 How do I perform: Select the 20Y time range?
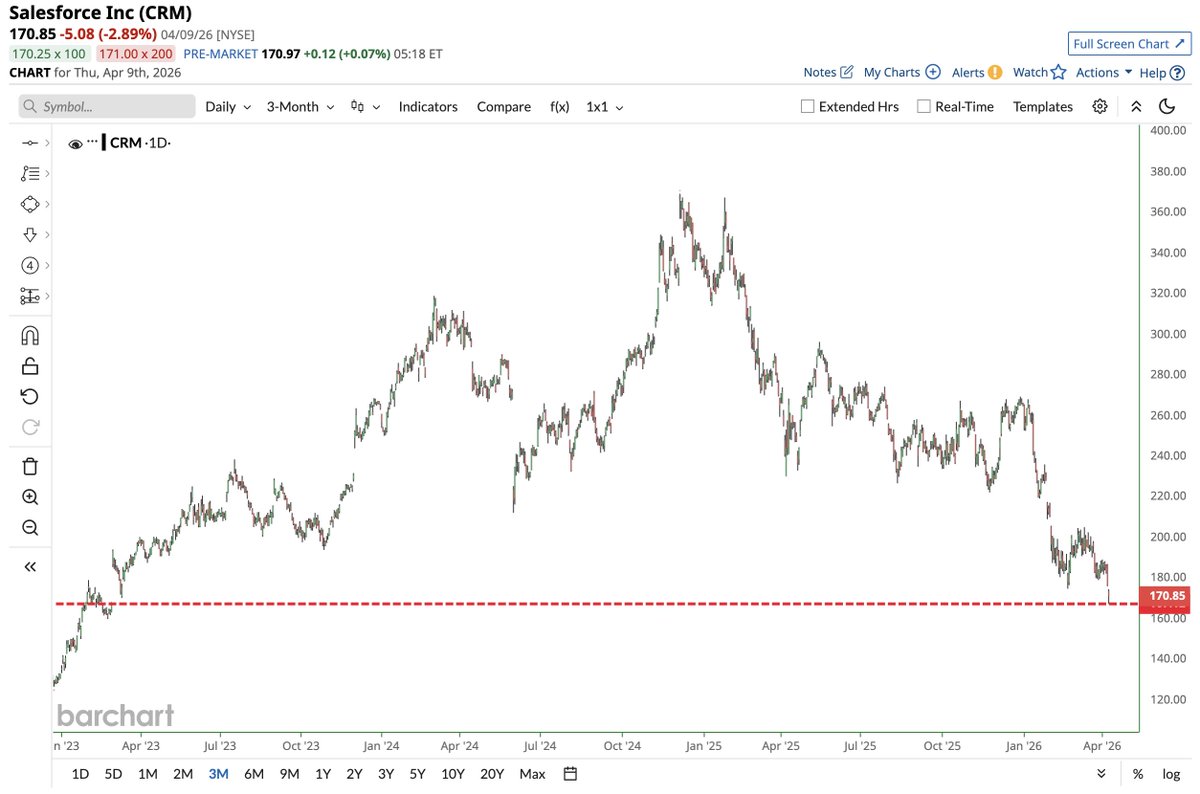pyautogui.click(x=492, y=773)
